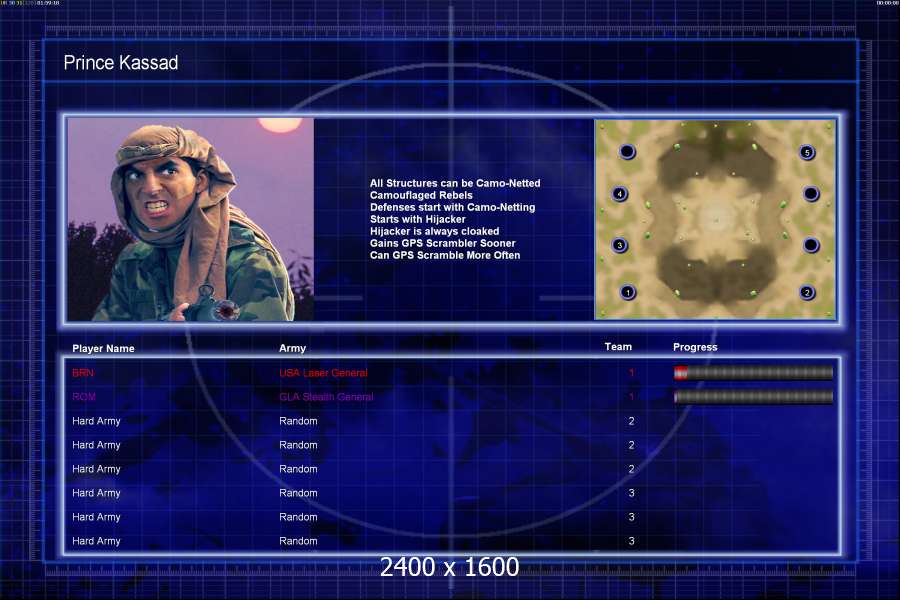
Task: Click the Prince Kassad title text
Action: 121,63
